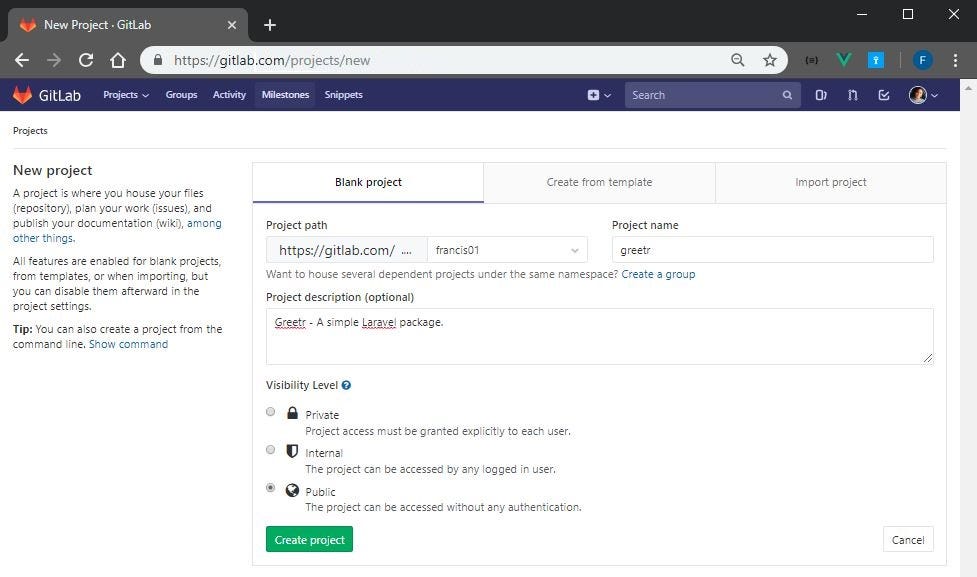Follow the Create a group link
Screen dimensions: 977x577
[x=658, y=274]
